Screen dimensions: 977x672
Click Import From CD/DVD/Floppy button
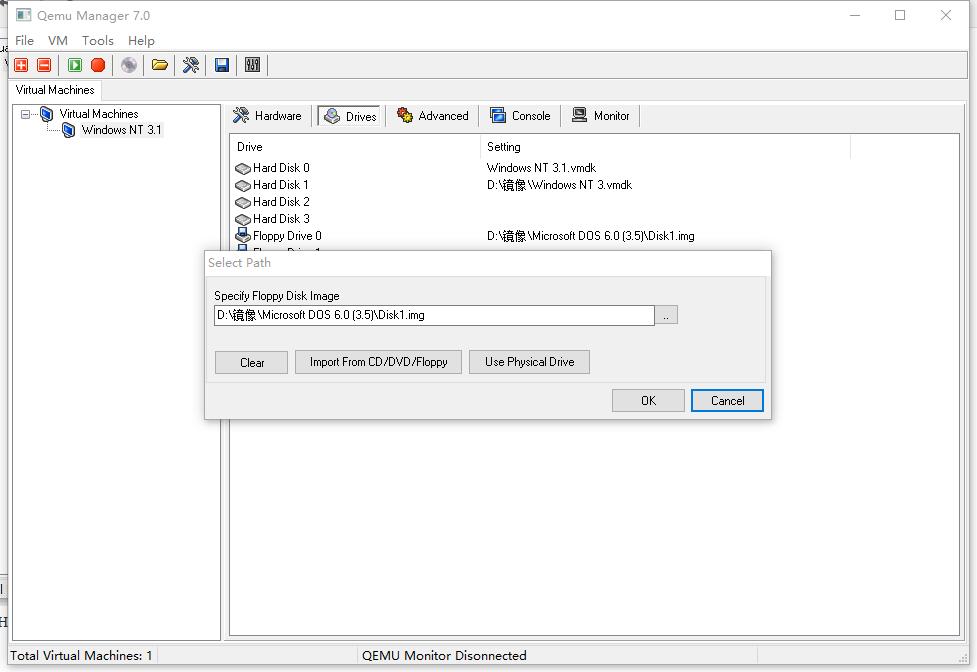pyautogui.click(x=378, y=362)
